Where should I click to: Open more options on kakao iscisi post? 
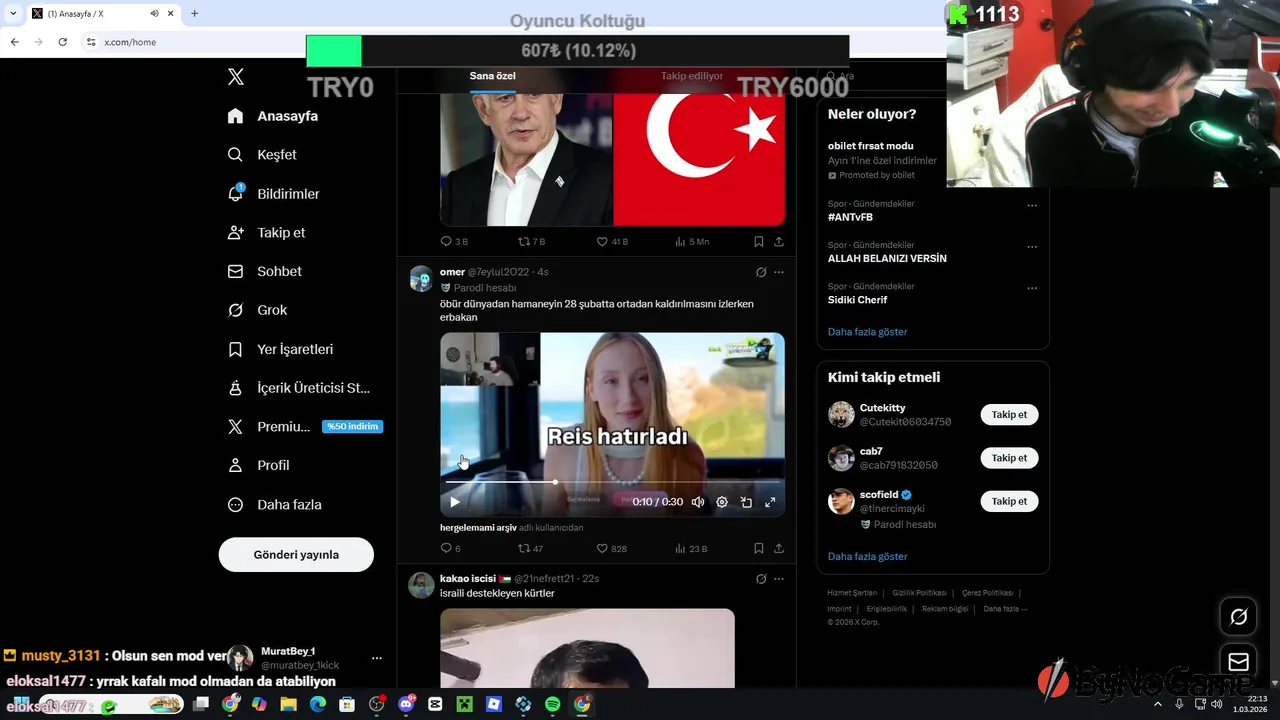coord(779,579)
